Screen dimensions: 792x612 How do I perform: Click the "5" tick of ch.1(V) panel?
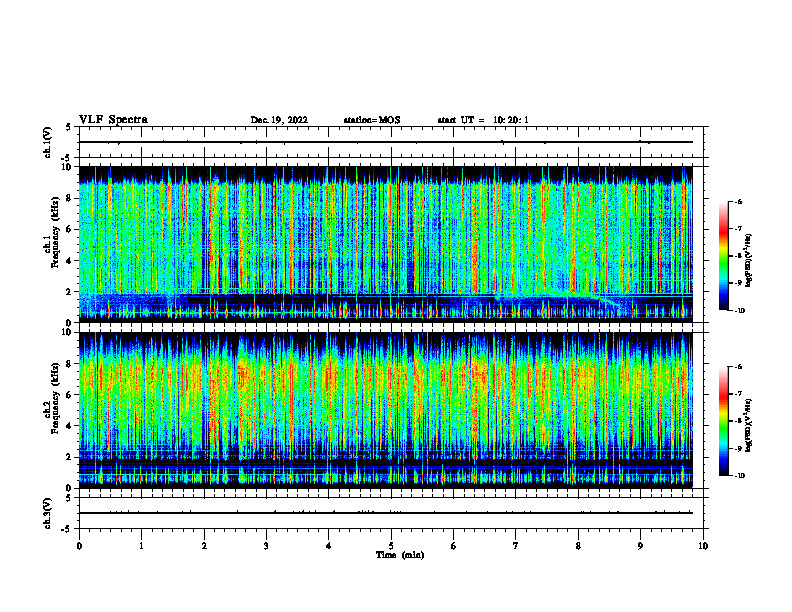[69, 128]
